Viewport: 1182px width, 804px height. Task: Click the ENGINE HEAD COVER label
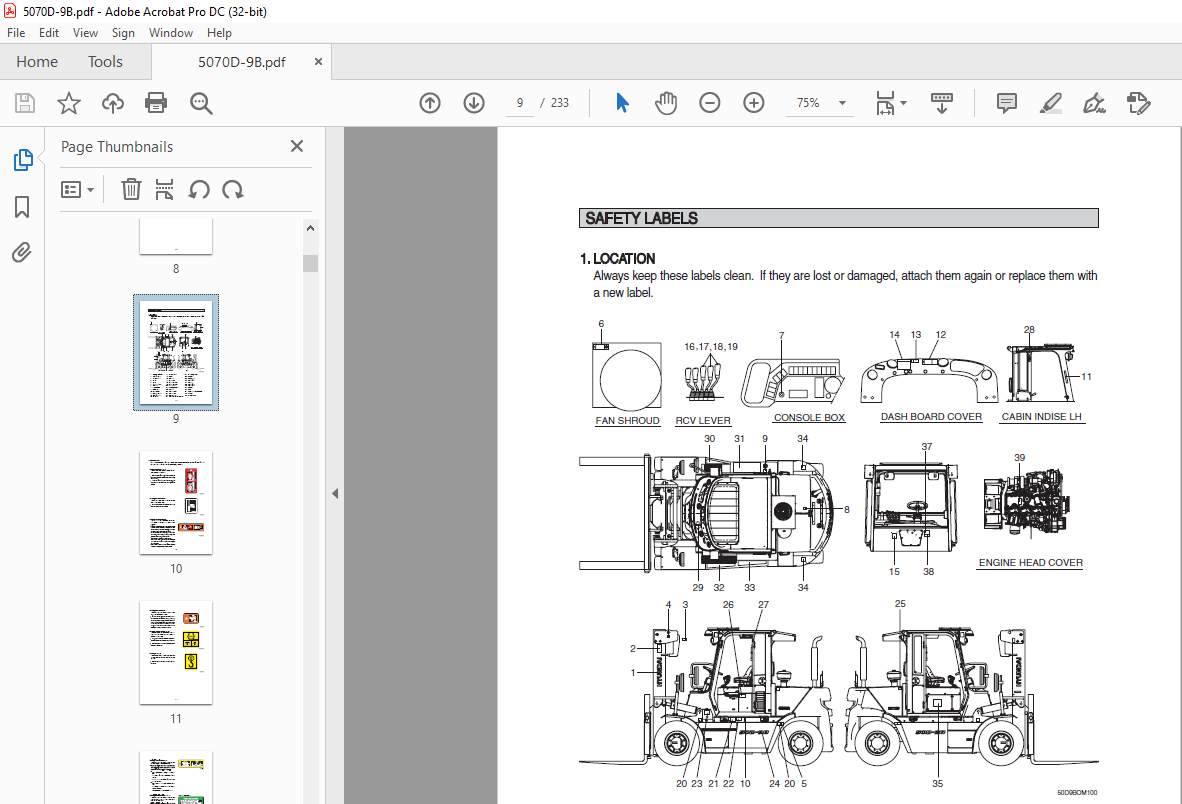pos(1030,563)
